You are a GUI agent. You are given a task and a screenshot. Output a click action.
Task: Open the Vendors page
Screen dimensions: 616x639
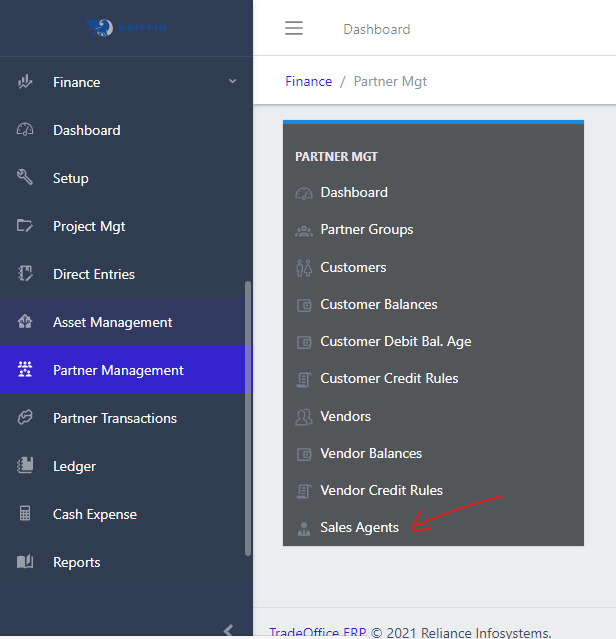point(345,416)
